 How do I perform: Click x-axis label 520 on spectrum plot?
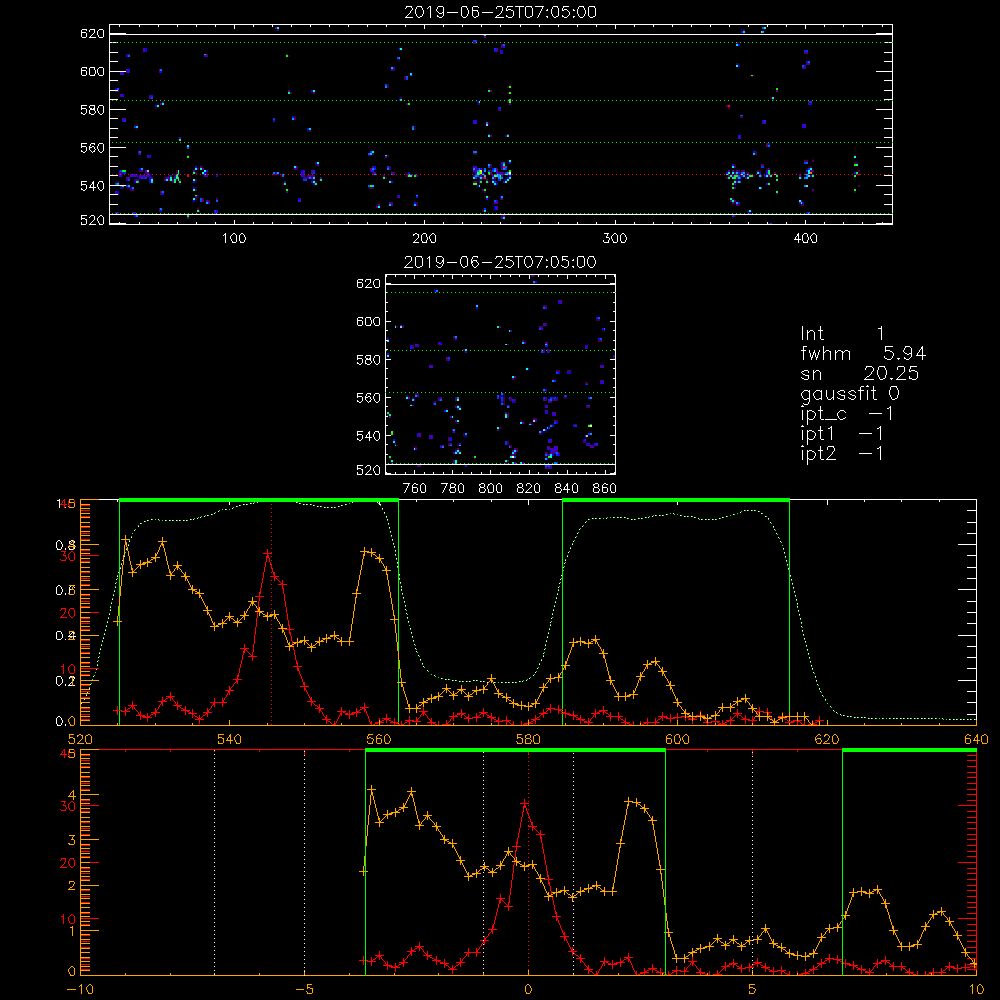[x=80, y=739]
